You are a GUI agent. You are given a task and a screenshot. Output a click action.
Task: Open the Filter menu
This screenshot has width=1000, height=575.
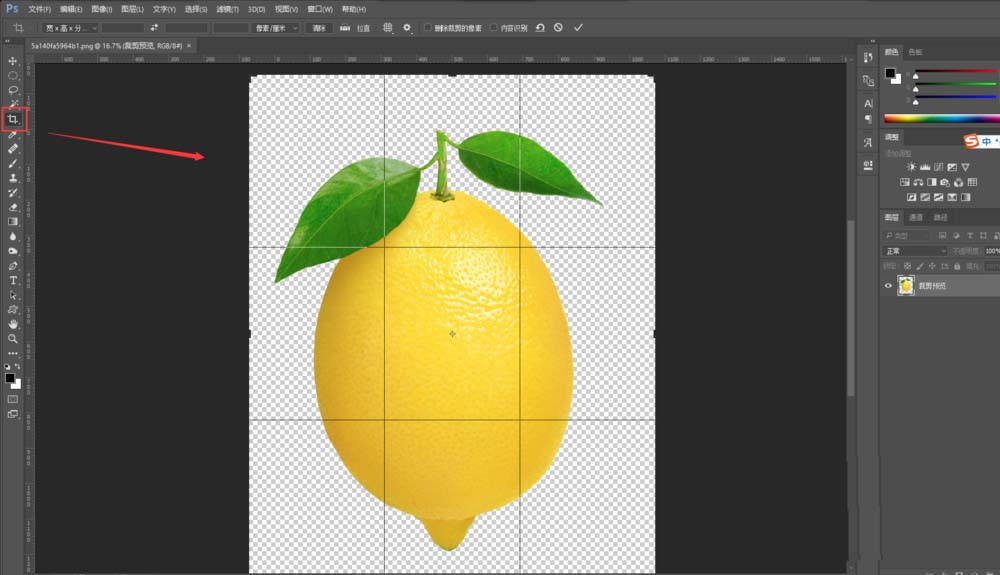tap(227, 9)
